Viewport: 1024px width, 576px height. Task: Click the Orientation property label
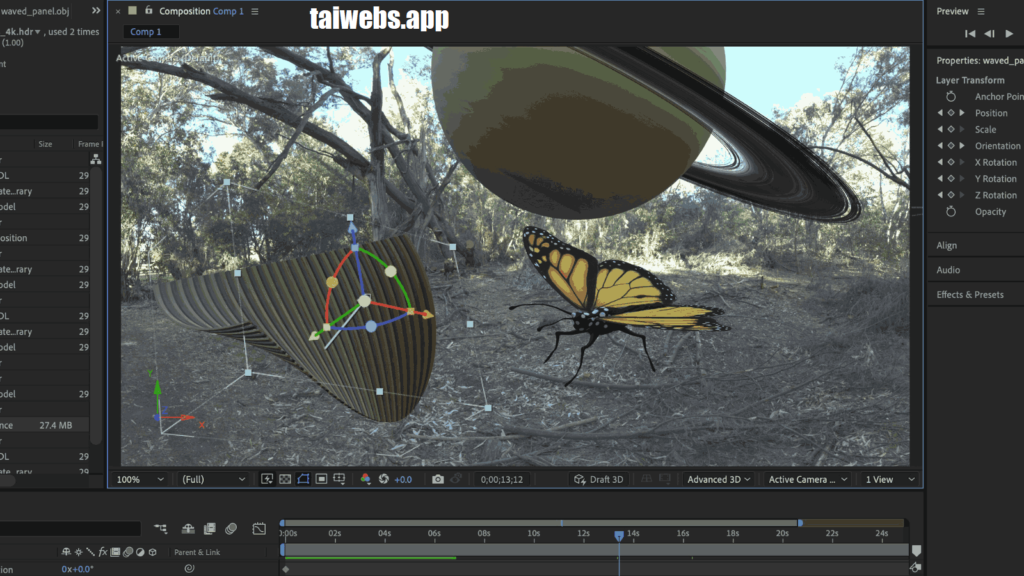pyautogui.click(x=997, y=146)
